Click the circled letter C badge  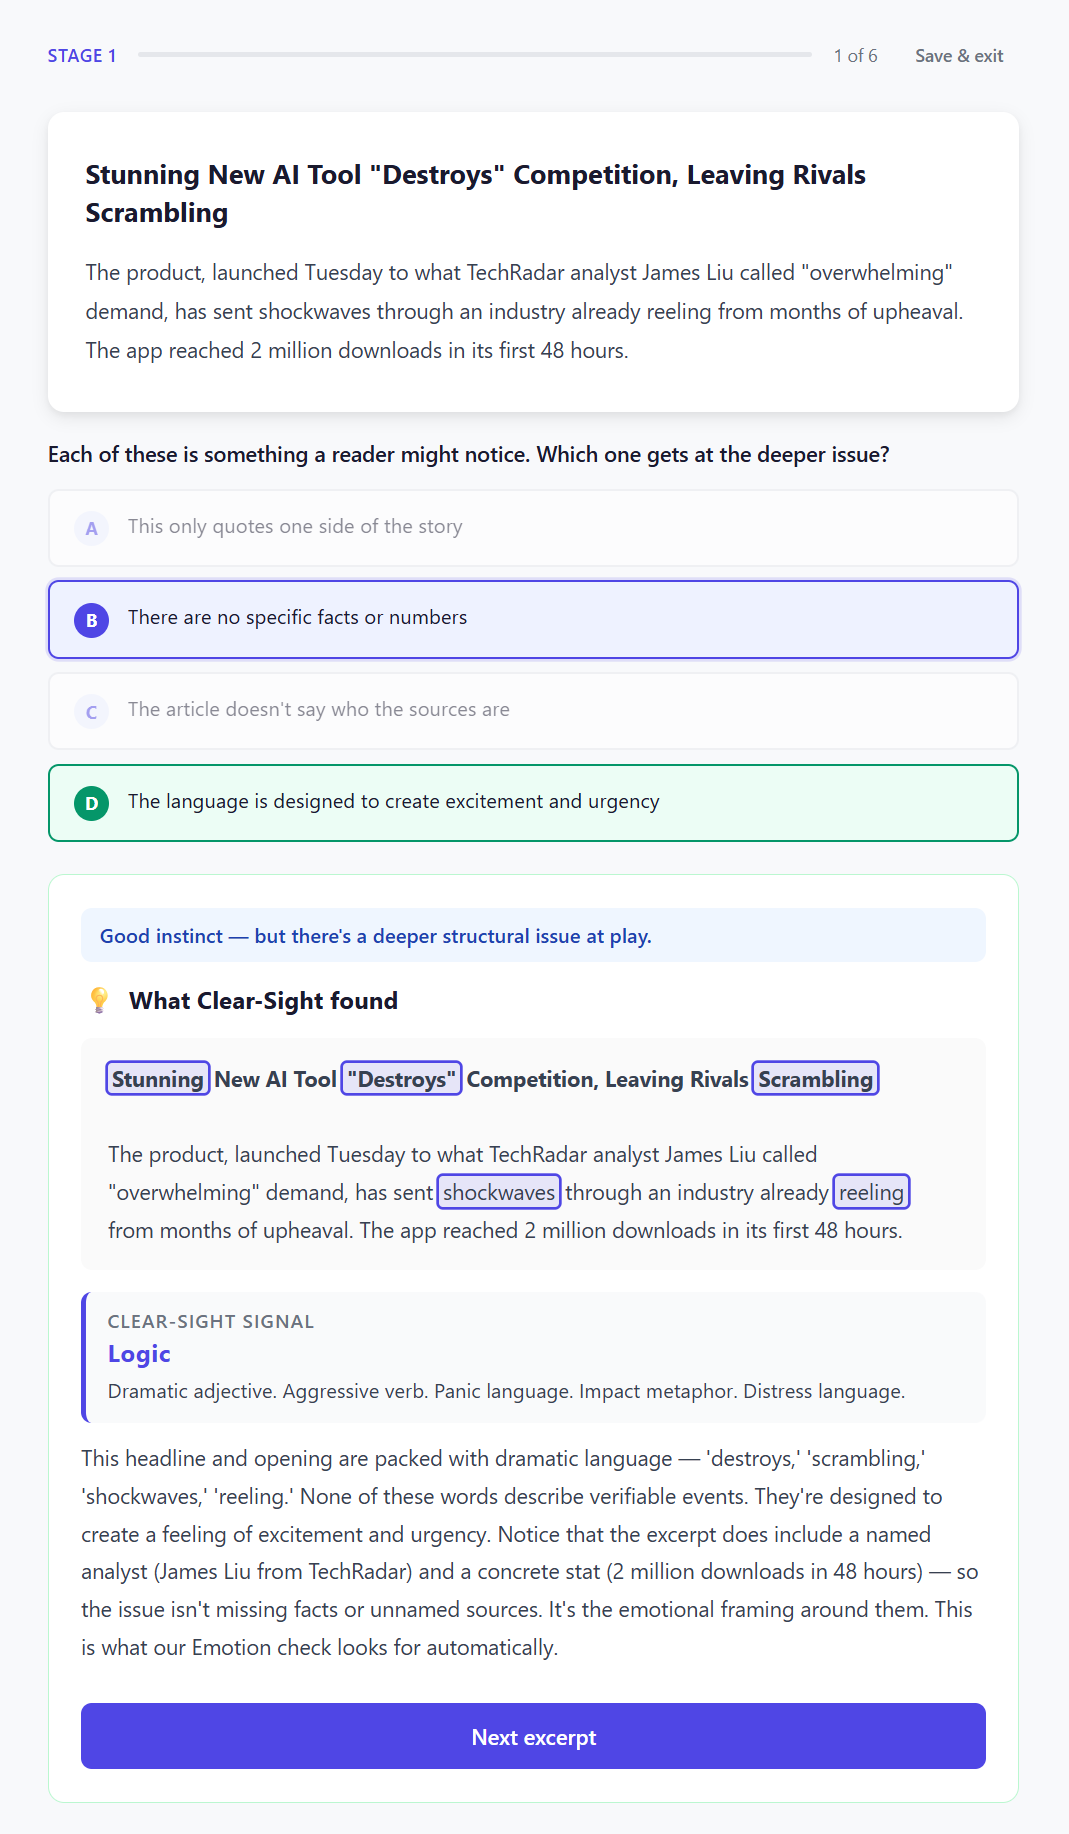coord(91,712)
